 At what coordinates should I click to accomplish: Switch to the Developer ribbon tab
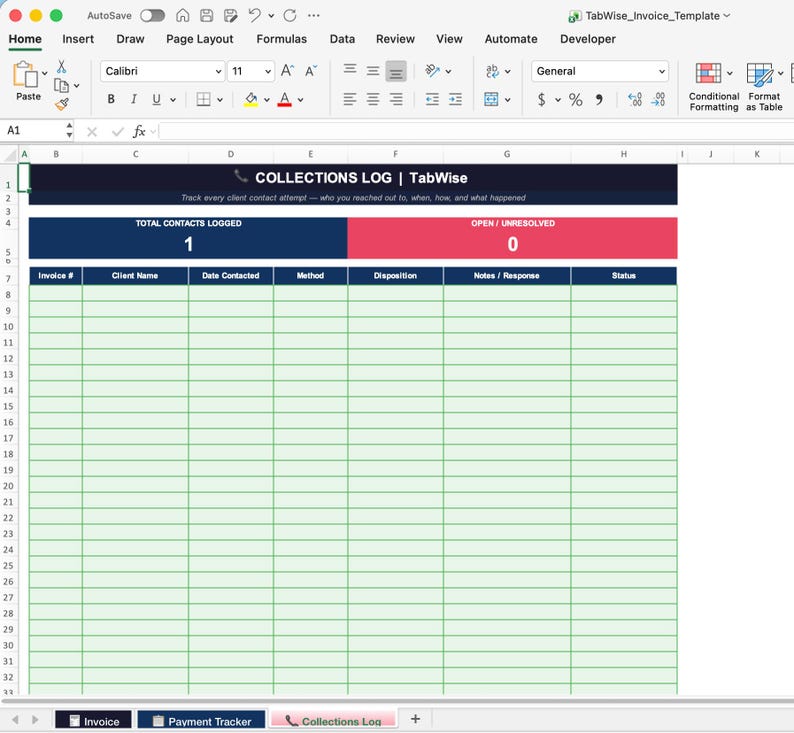[588, 39]
